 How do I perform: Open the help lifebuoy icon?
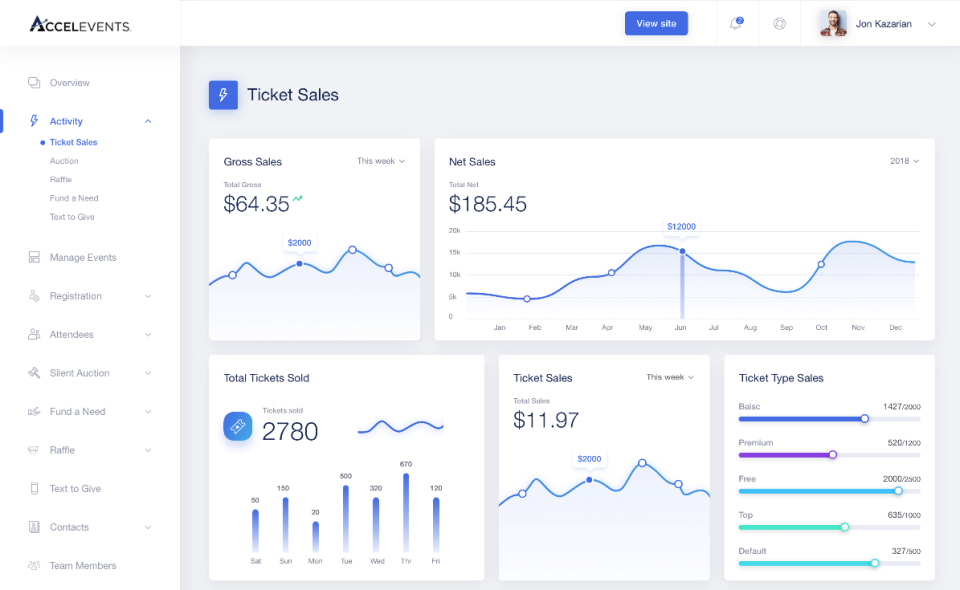coord(780,24)
